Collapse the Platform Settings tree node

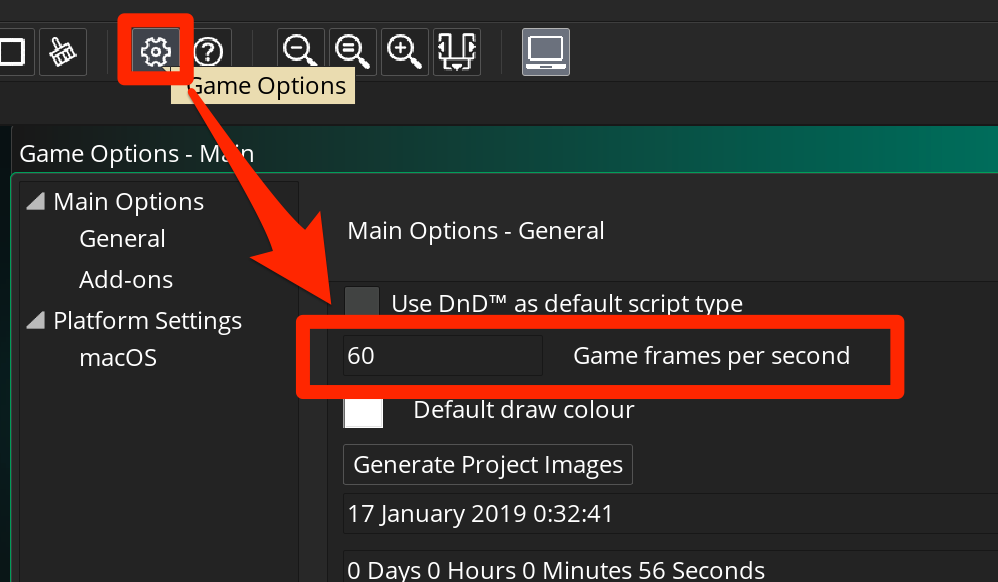click(x=36, y=320)
